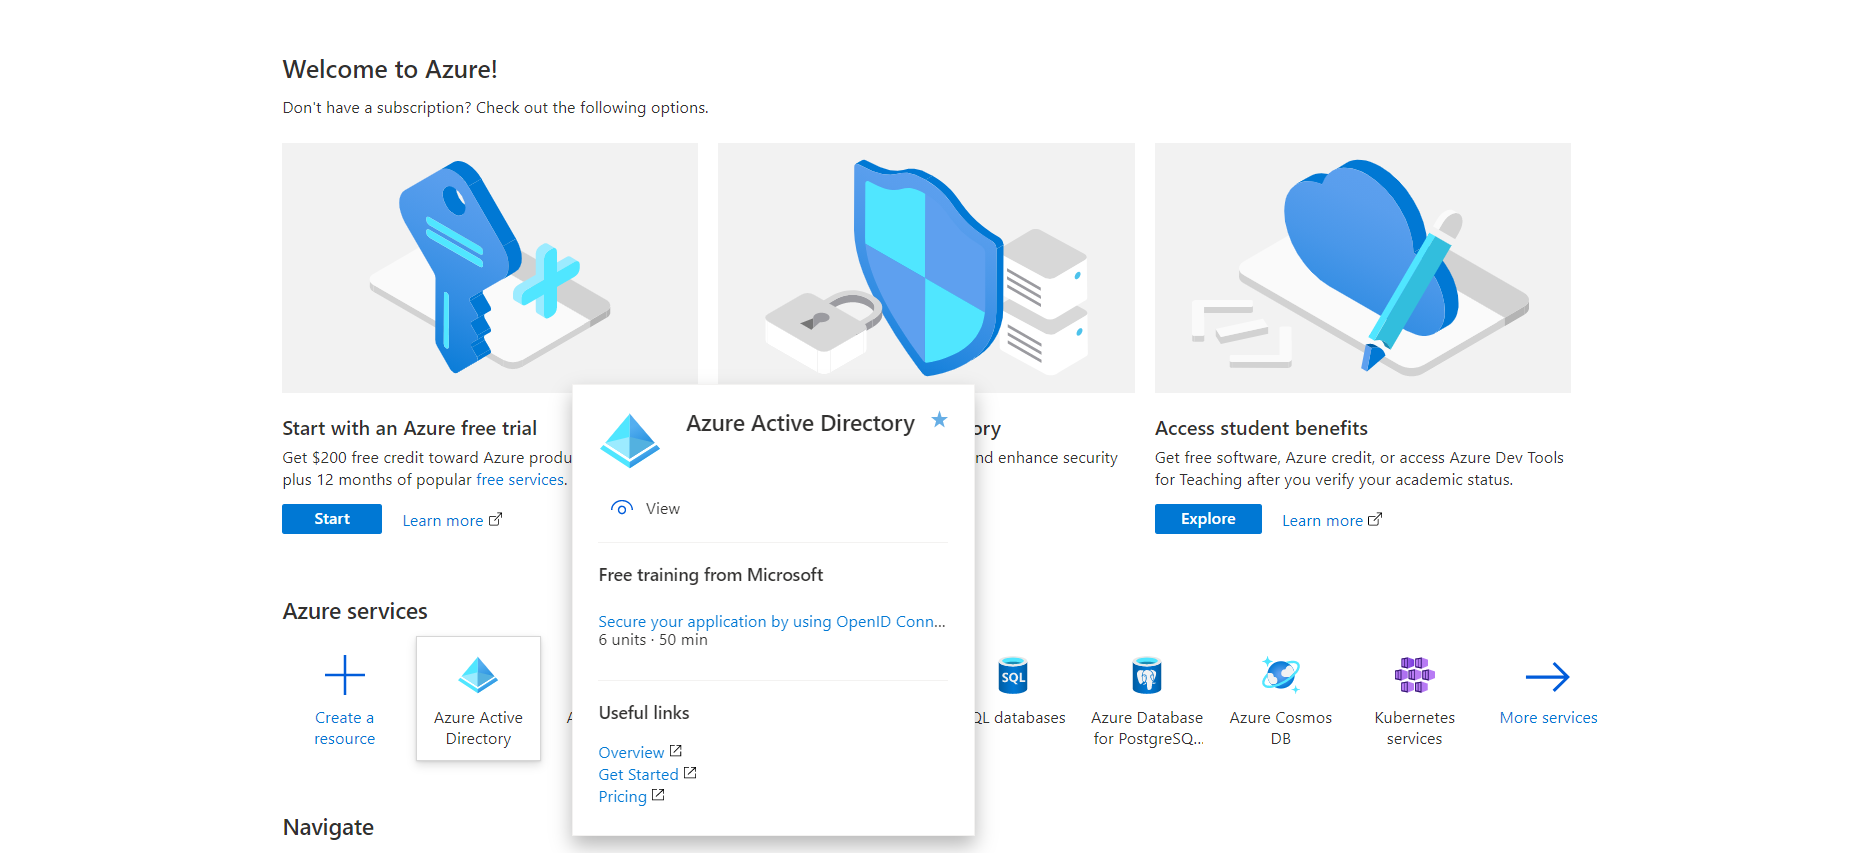Viewport: 1871px width, 853px height.
Task: Click the Azure free trial key illustration
Action: click(x=490, y=268)
